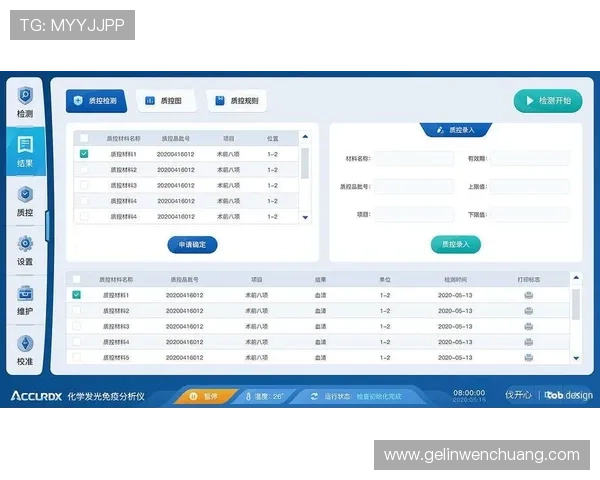
Task: Click the 申请确定 button
Action: coord(192,245)
